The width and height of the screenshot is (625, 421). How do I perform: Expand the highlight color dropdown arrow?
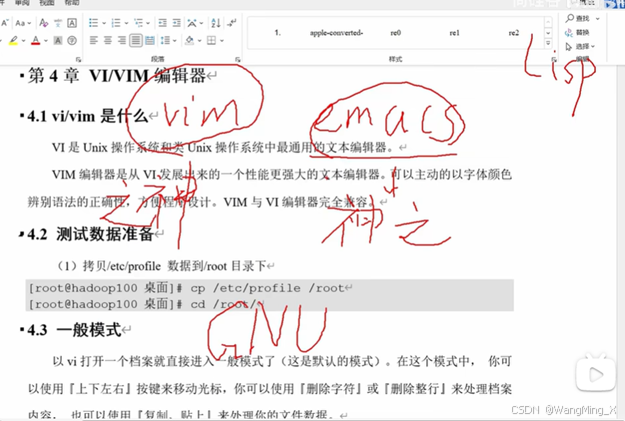(24, 41)
